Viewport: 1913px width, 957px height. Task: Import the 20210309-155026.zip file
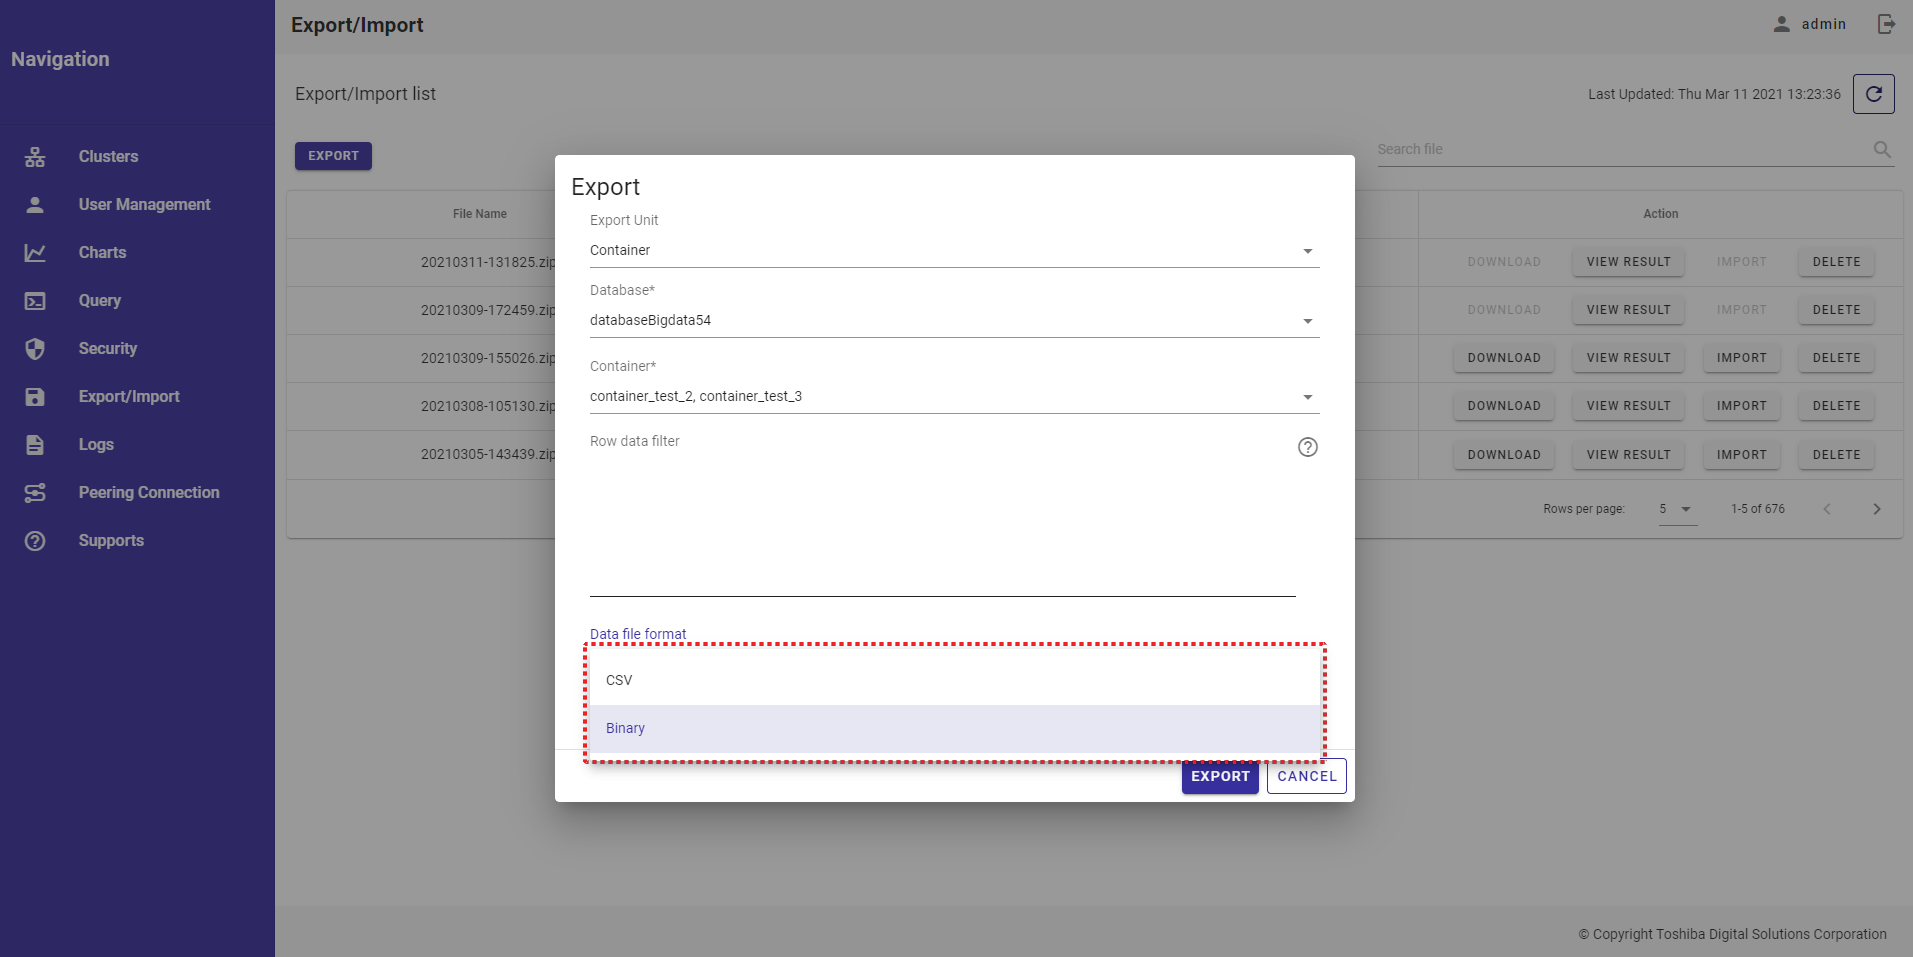click(x=1741, y=358)
